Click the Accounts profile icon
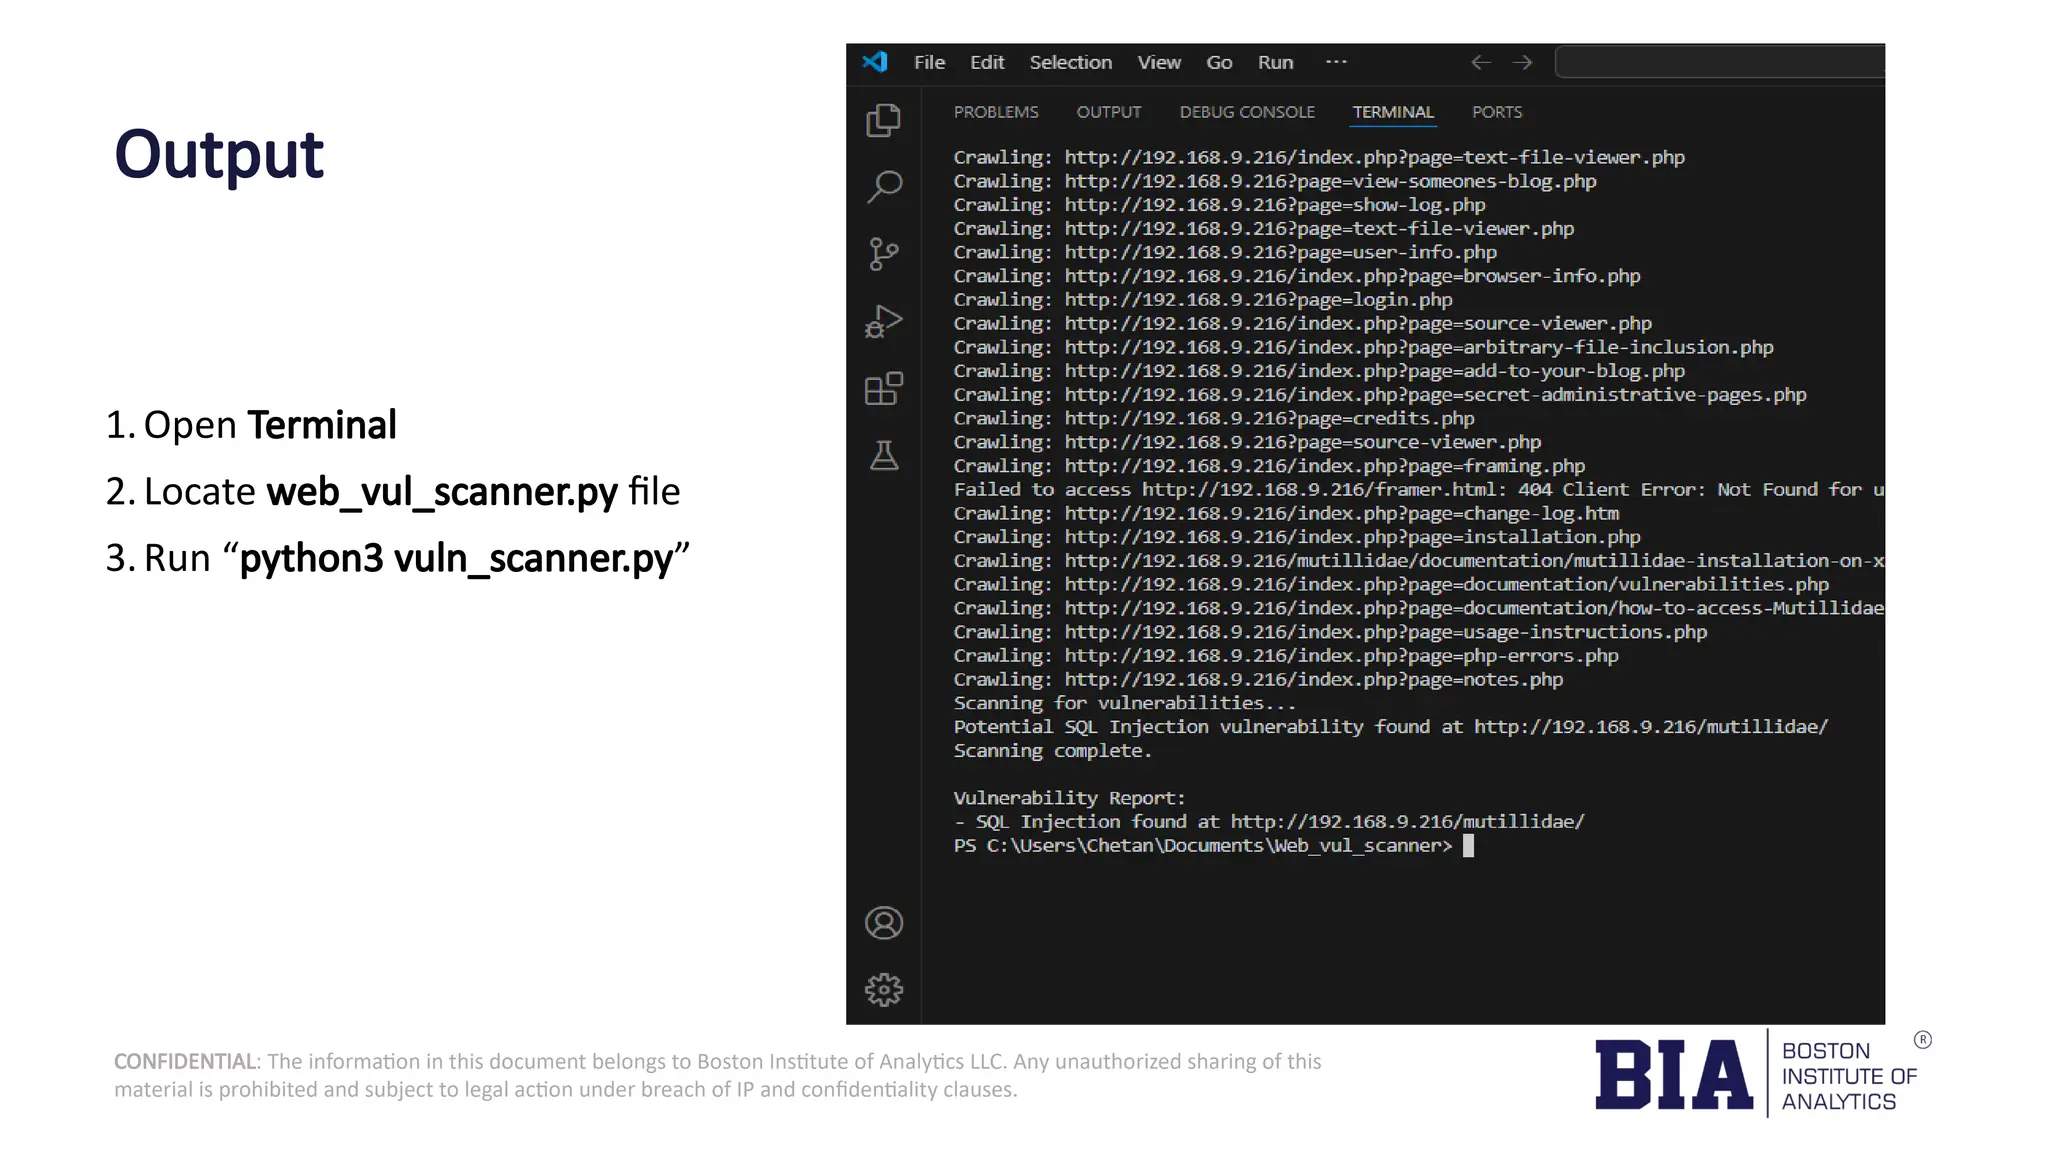Viewport: 2048px width, 1152px height. pos(884,923)
